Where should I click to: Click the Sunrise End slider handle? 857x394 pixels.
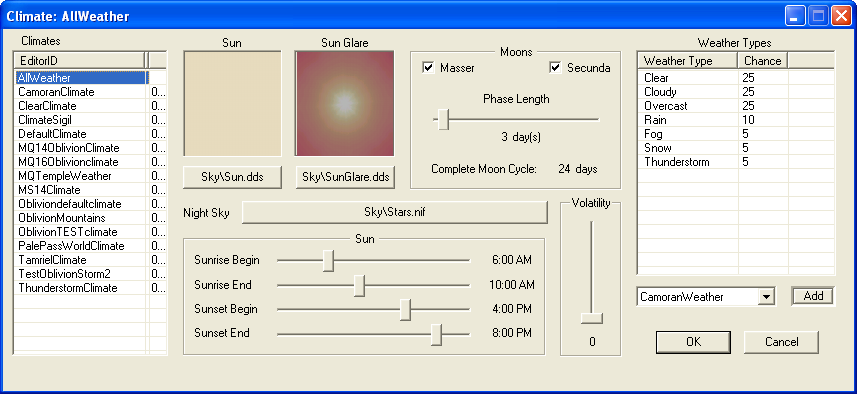(x=359, y=285)
